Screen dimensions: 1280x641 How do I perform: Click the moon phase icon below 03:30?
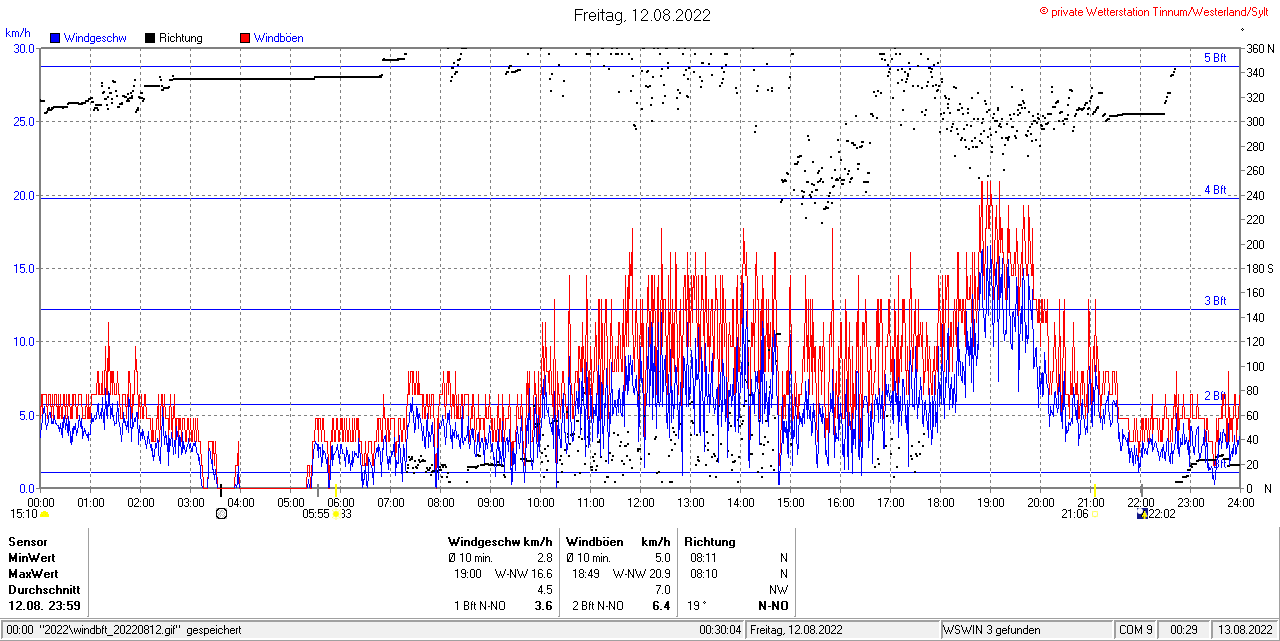point(221,514)
